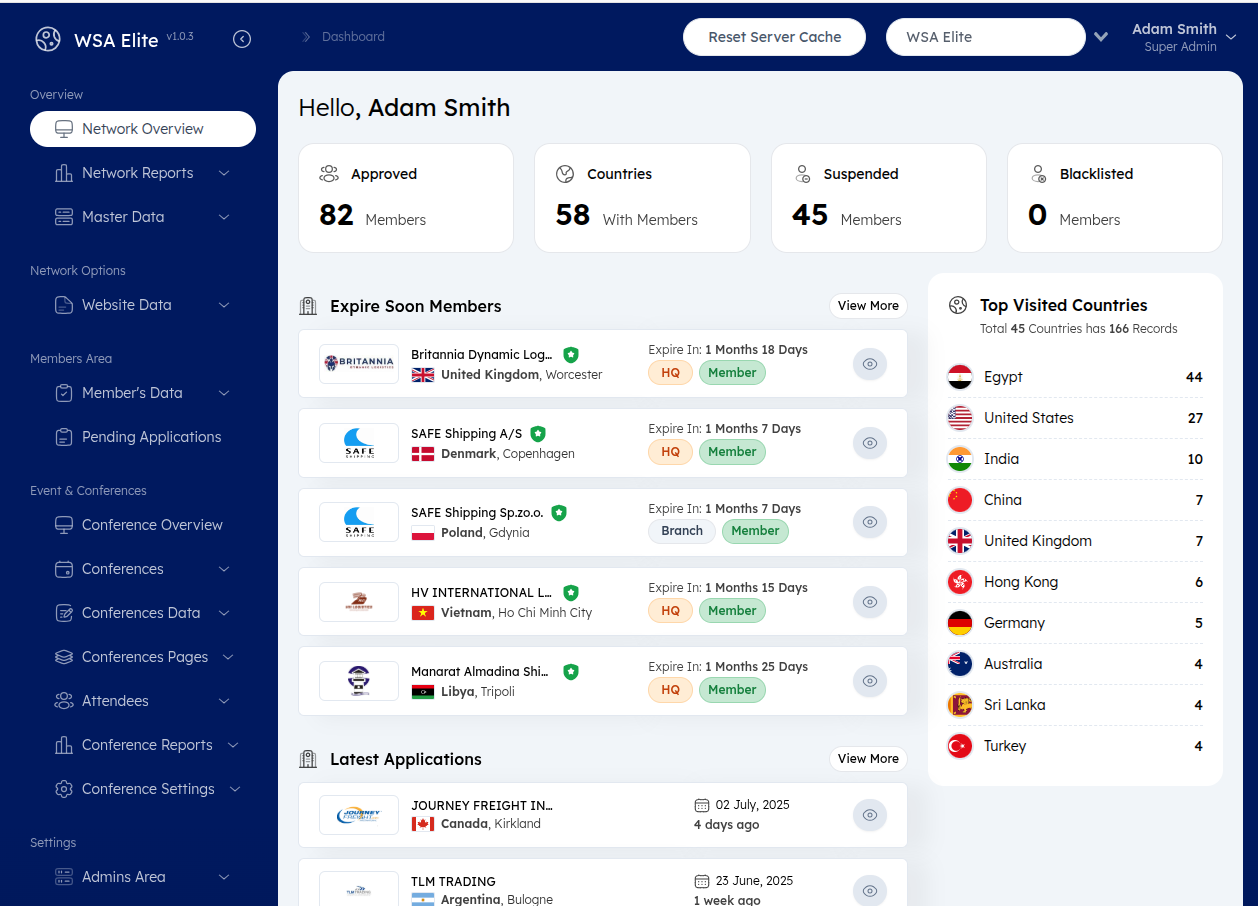The image size is (1258, 910).
Task: Click the Britannia company logo thumbnail
Action: (x=359, y=364)
